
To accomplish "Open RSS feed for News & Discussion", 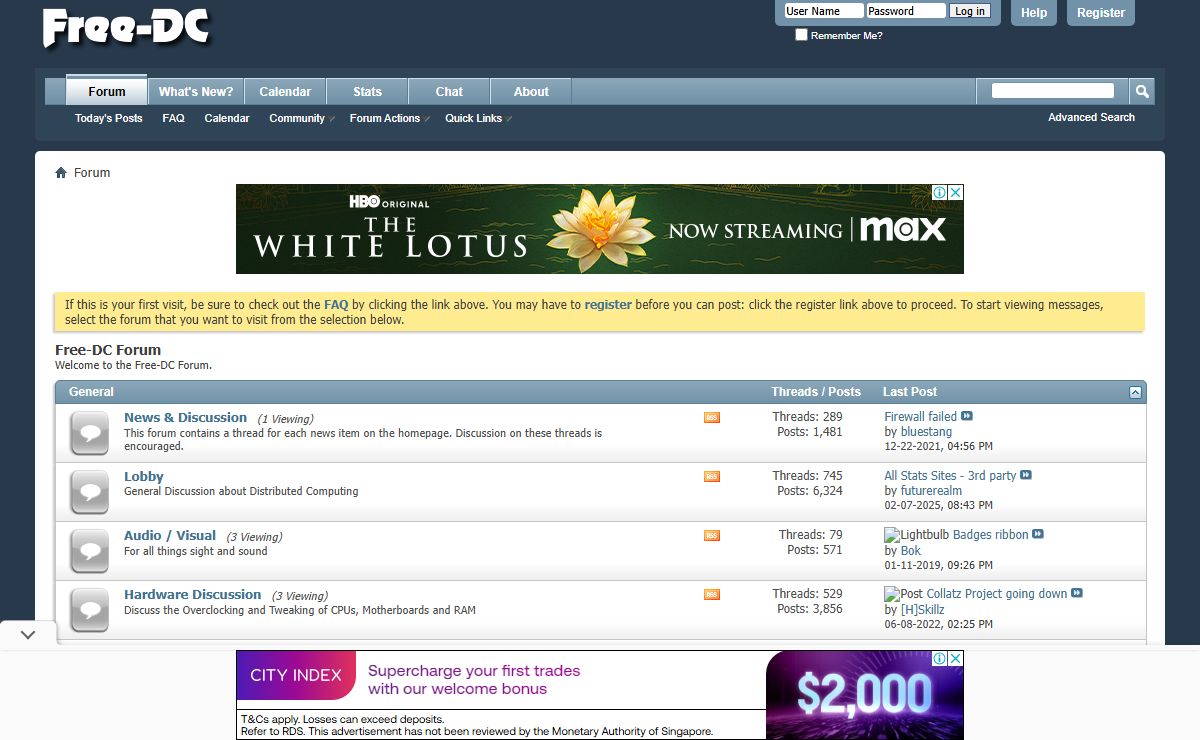I will pos(712,418).
